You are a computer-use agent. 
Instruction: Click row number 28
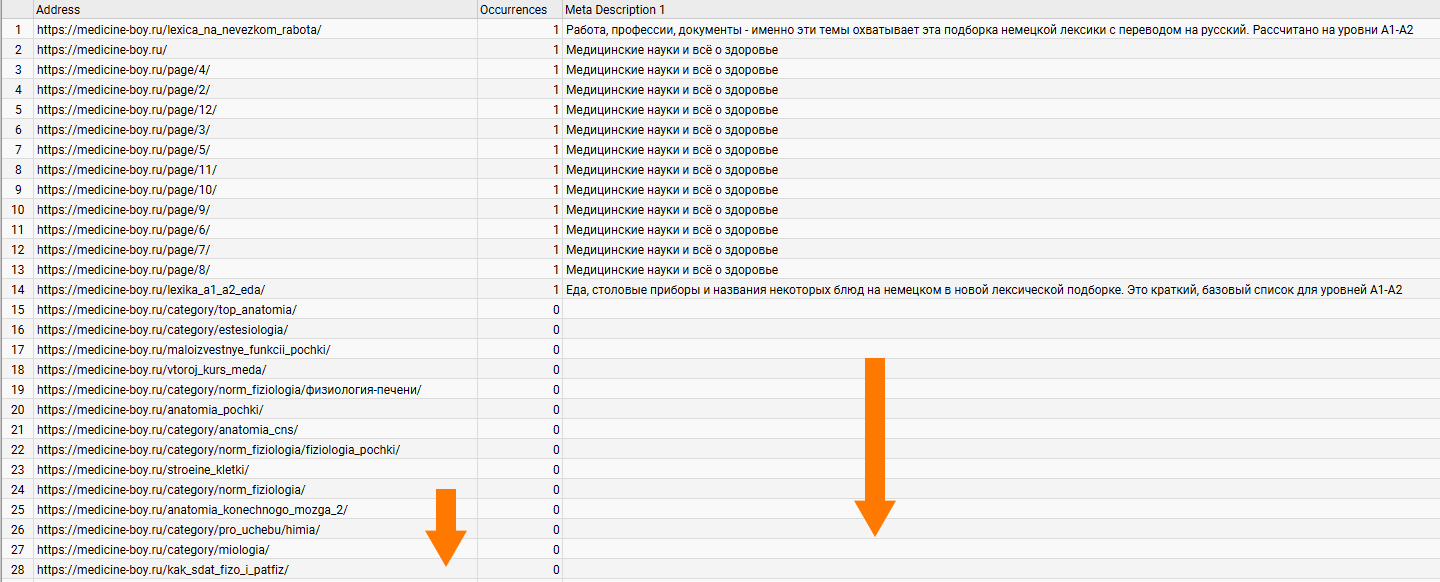[17, 570]
